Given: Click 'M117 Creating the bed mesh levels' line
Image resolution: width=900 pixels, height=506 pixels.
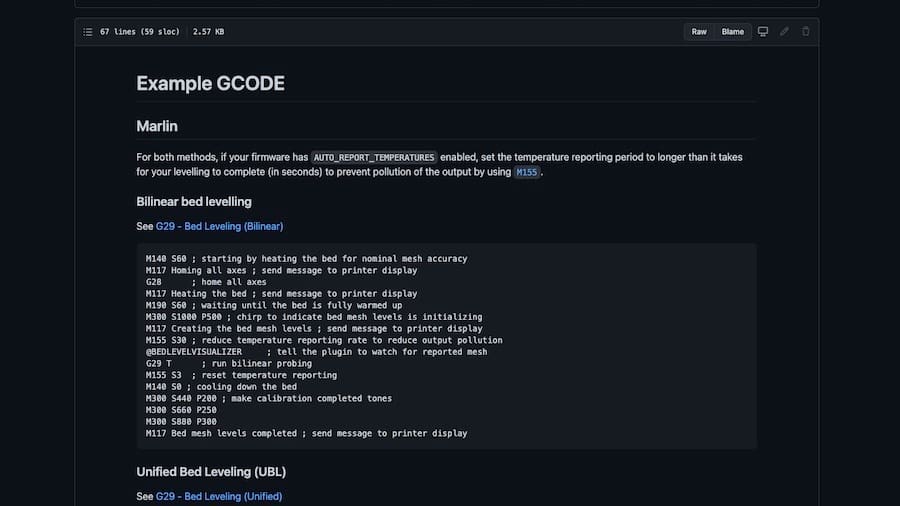Looking at the screenshot, I should (x=314, y=328).
